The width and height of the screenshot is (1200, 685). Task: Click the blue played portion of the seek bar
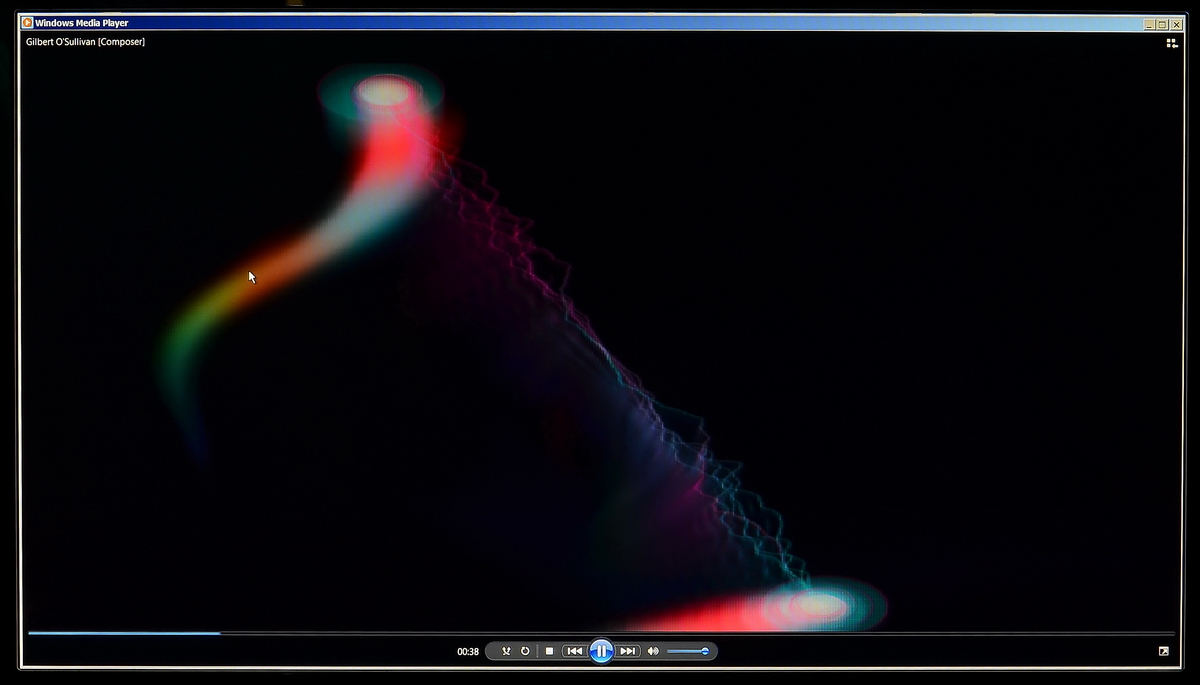pos(120,632)
